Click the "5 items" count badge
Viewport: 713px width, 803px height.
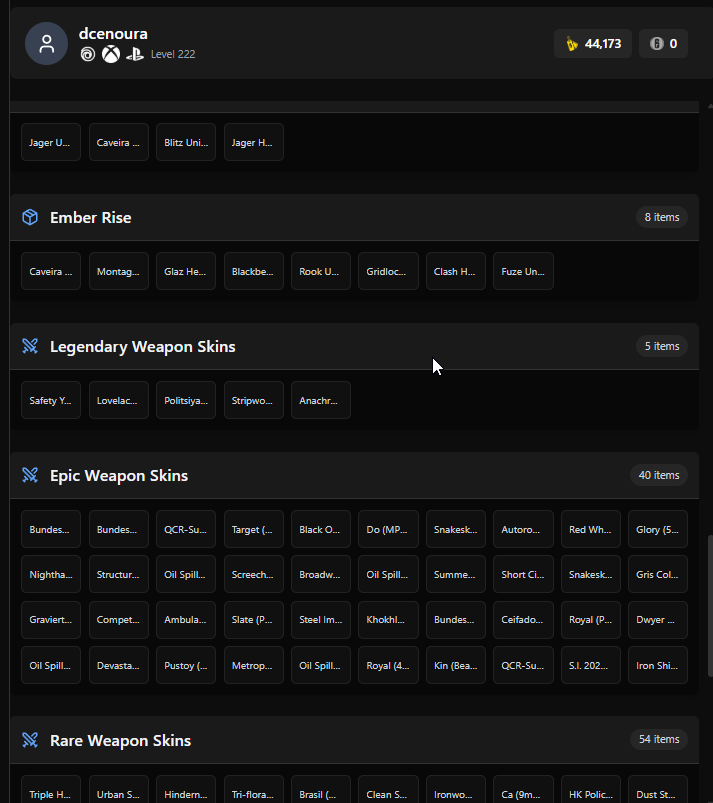coord(662,346)
